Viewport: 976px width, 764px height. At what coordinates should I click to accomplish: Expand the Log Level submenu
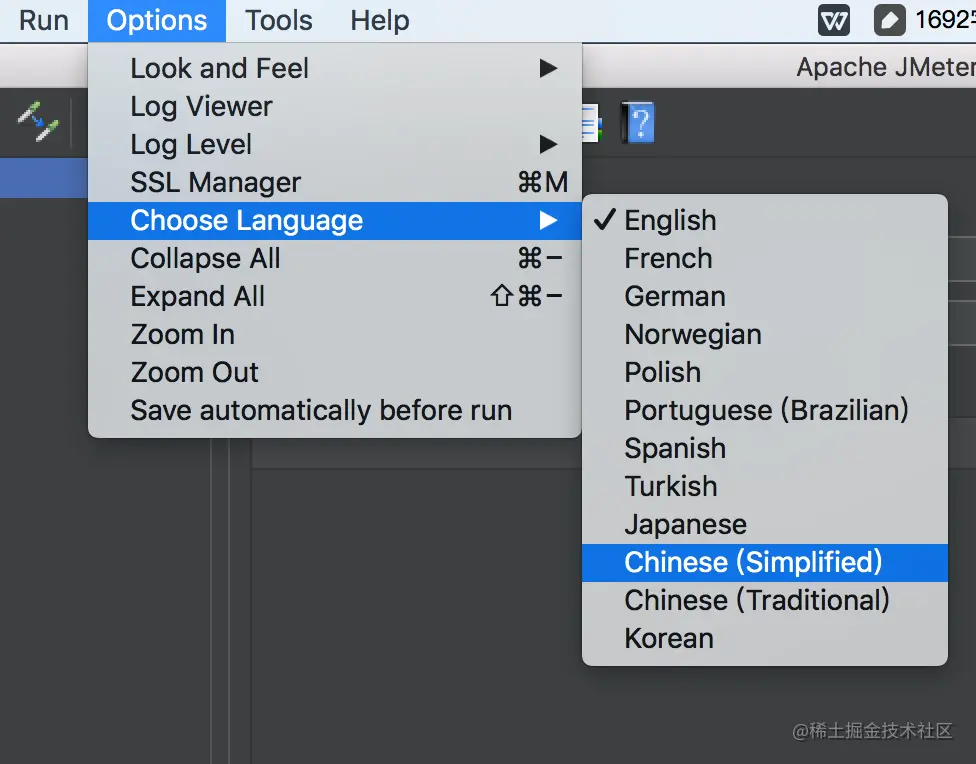(x=335, y=144)
